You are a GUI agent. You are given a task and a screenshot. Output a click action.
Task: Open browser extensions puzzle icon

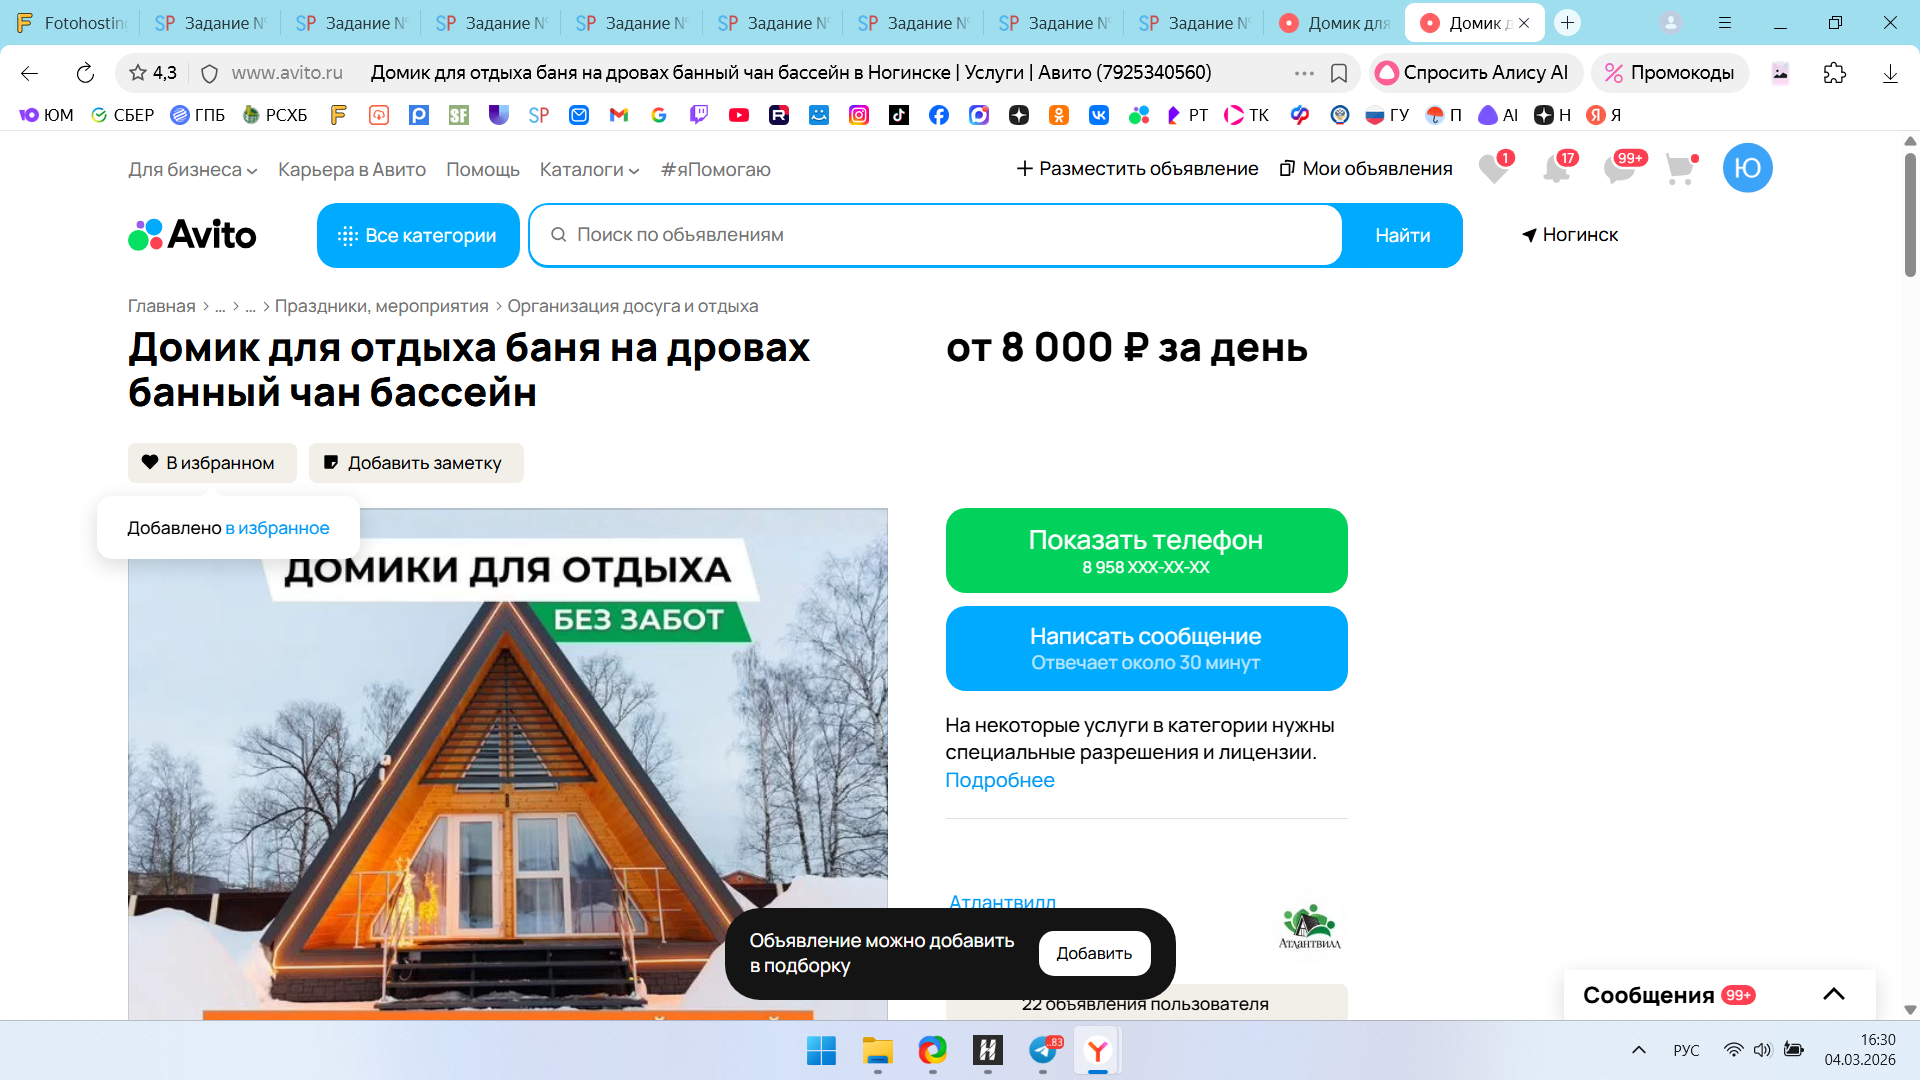click(x=1834, y=73)
